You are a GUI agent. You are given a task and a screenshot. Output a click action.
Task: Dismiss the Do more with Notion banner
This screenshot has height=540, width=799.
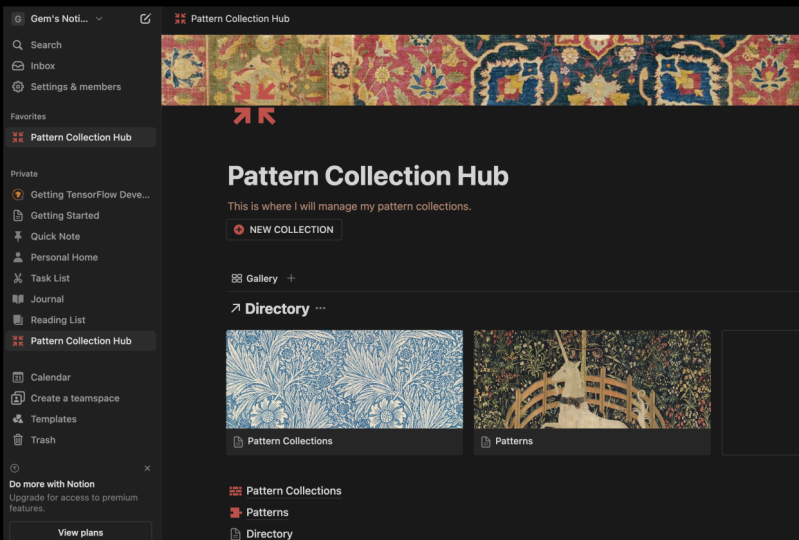pos(147,468)
